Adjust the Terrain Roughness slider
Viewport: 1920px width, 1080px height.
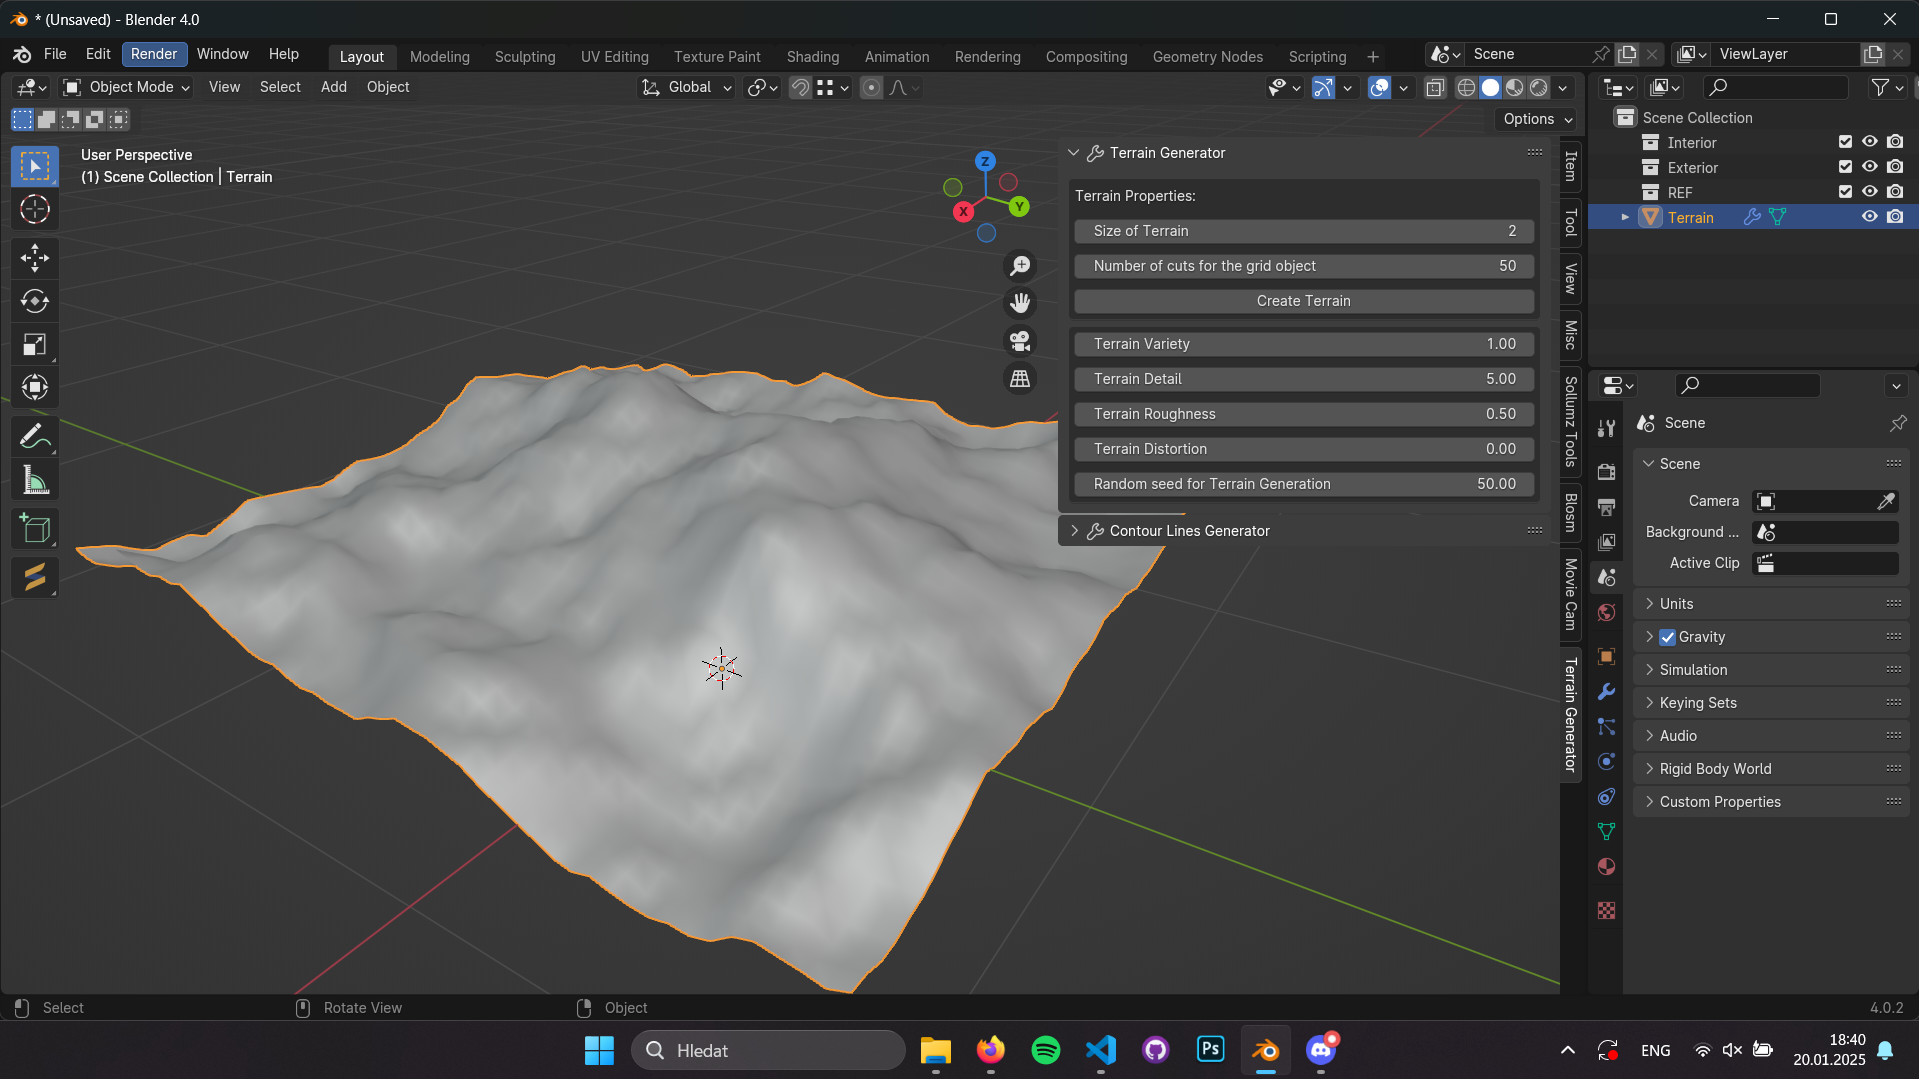click(x=1303, y=414)
